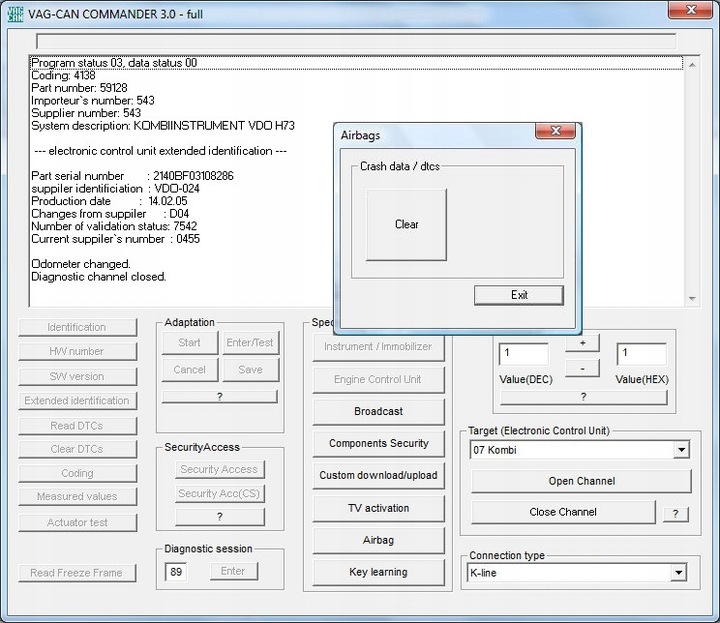Click the Value(HEX) input field

point(641,354)
